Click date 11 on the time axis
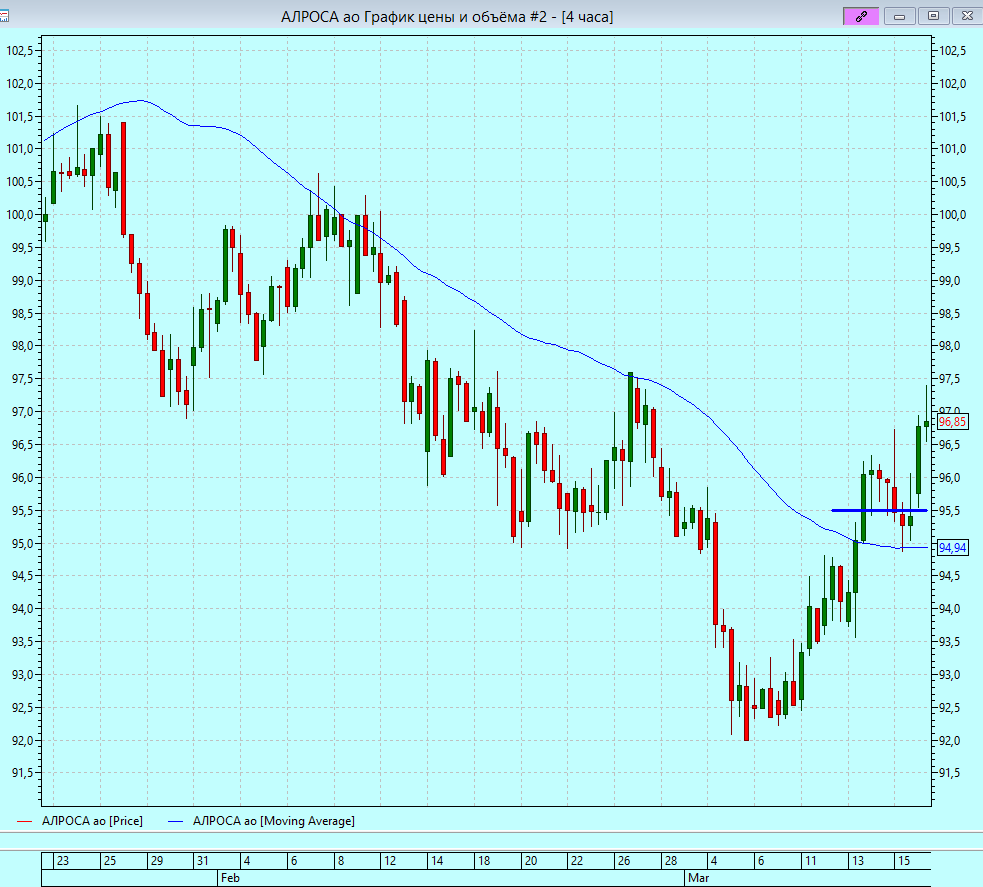Screen dimensions: 983x887 [x=811, y=861]
